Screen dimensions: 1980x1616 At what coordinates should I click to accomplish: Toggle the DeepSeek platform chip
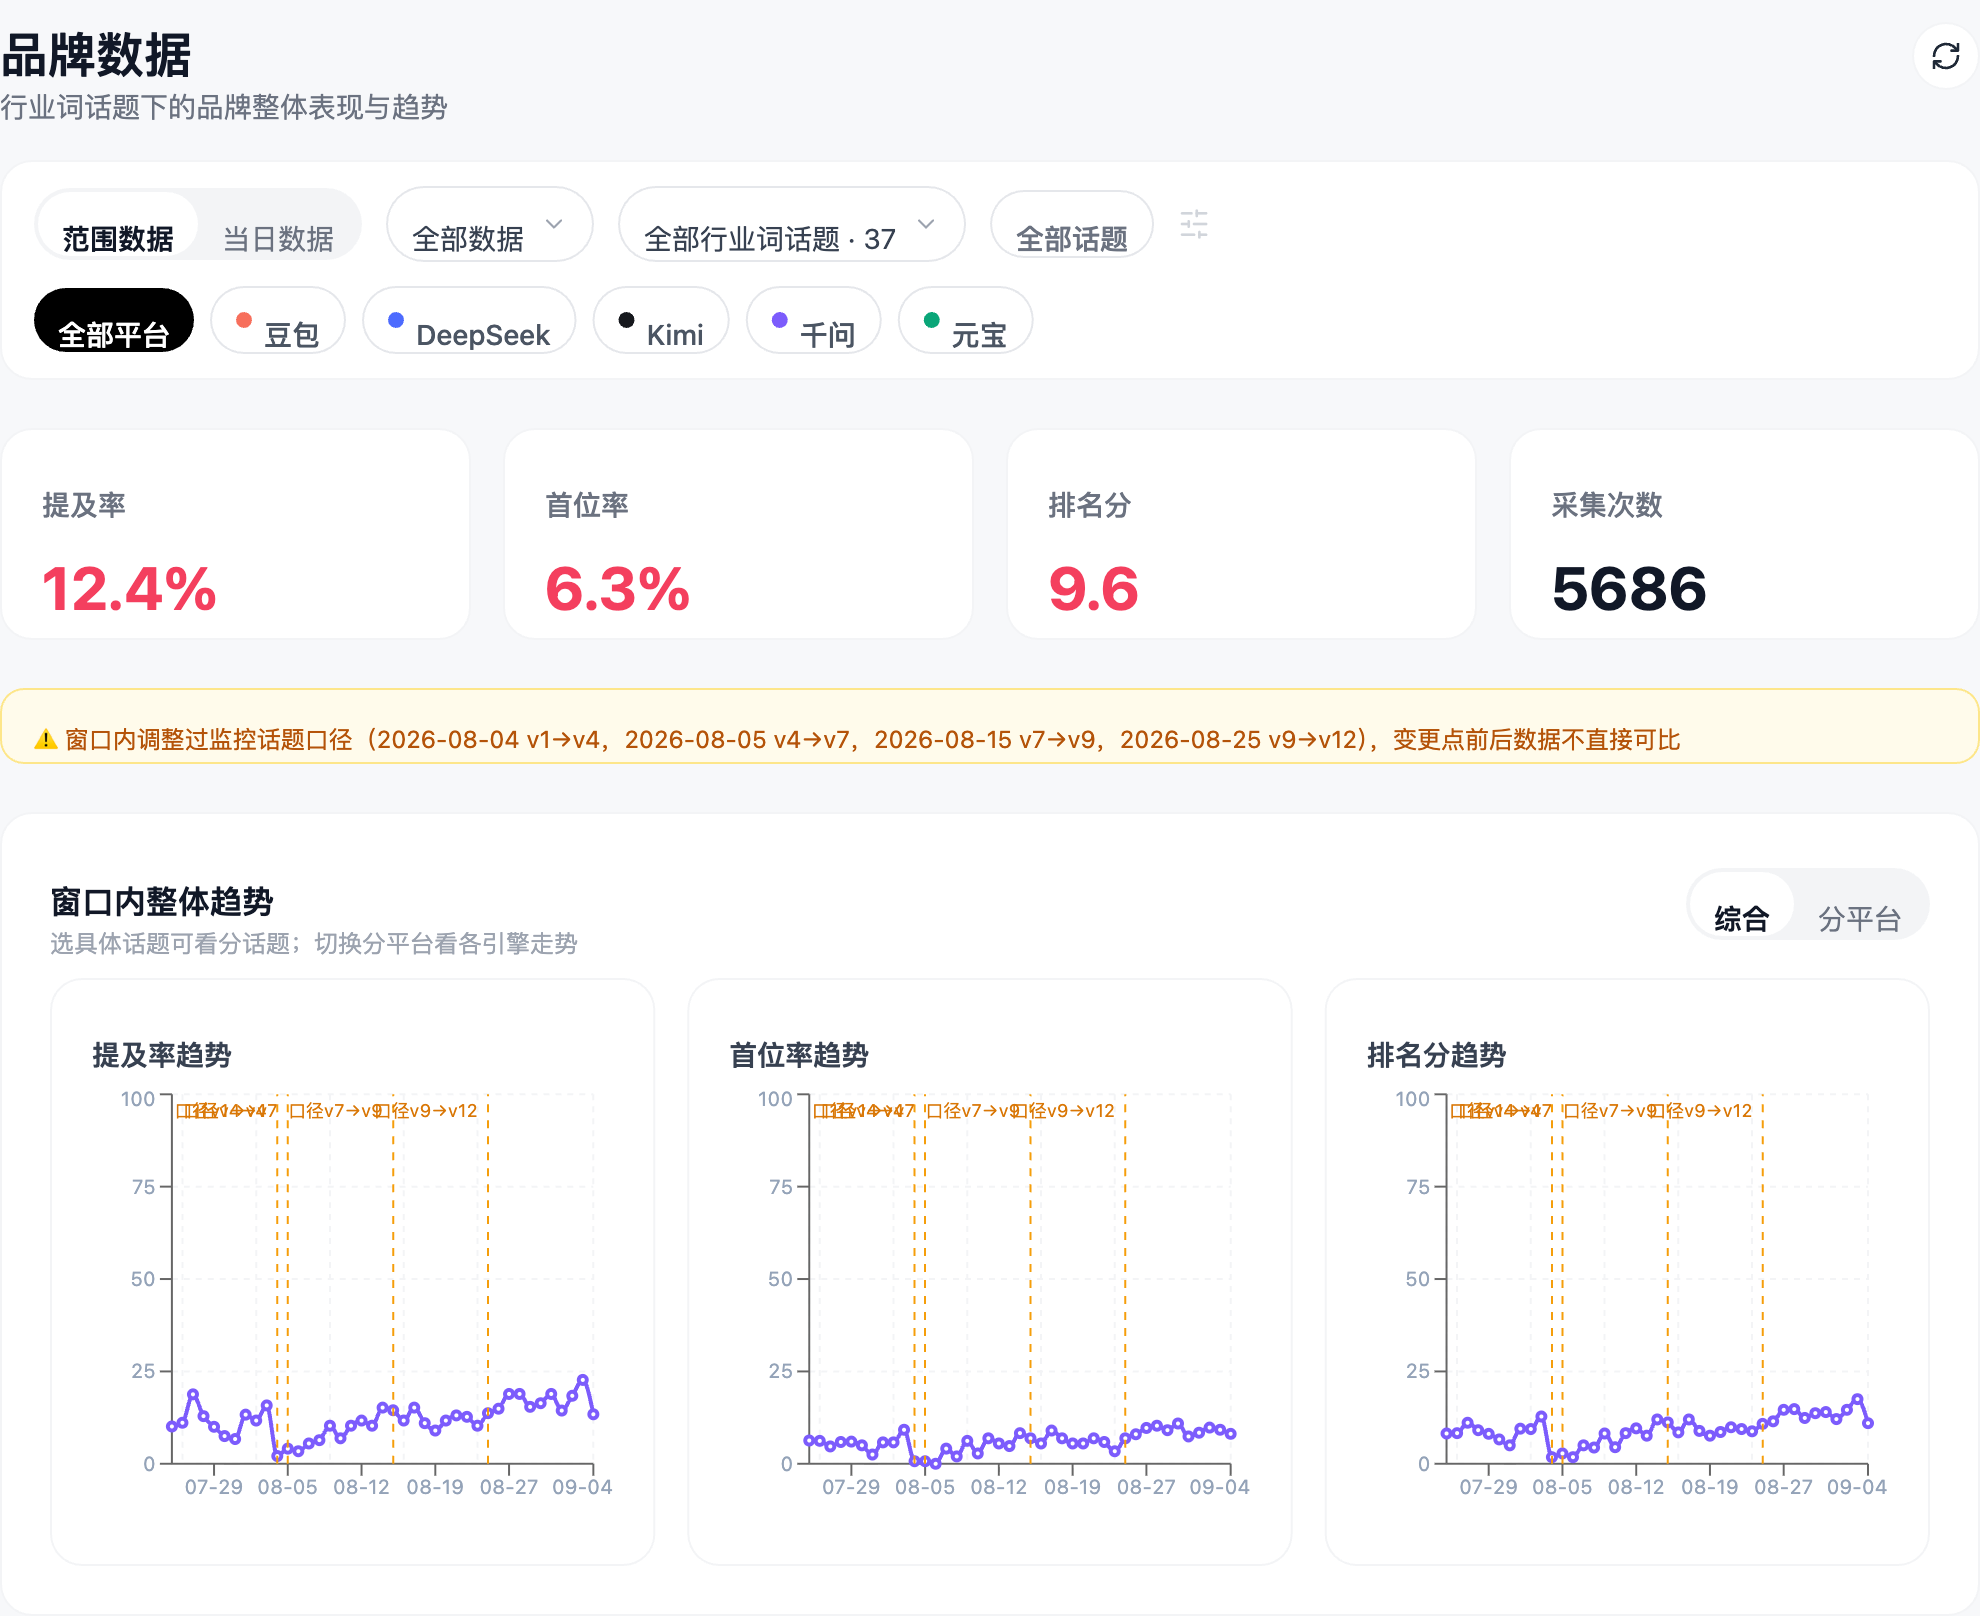(468, 321)
